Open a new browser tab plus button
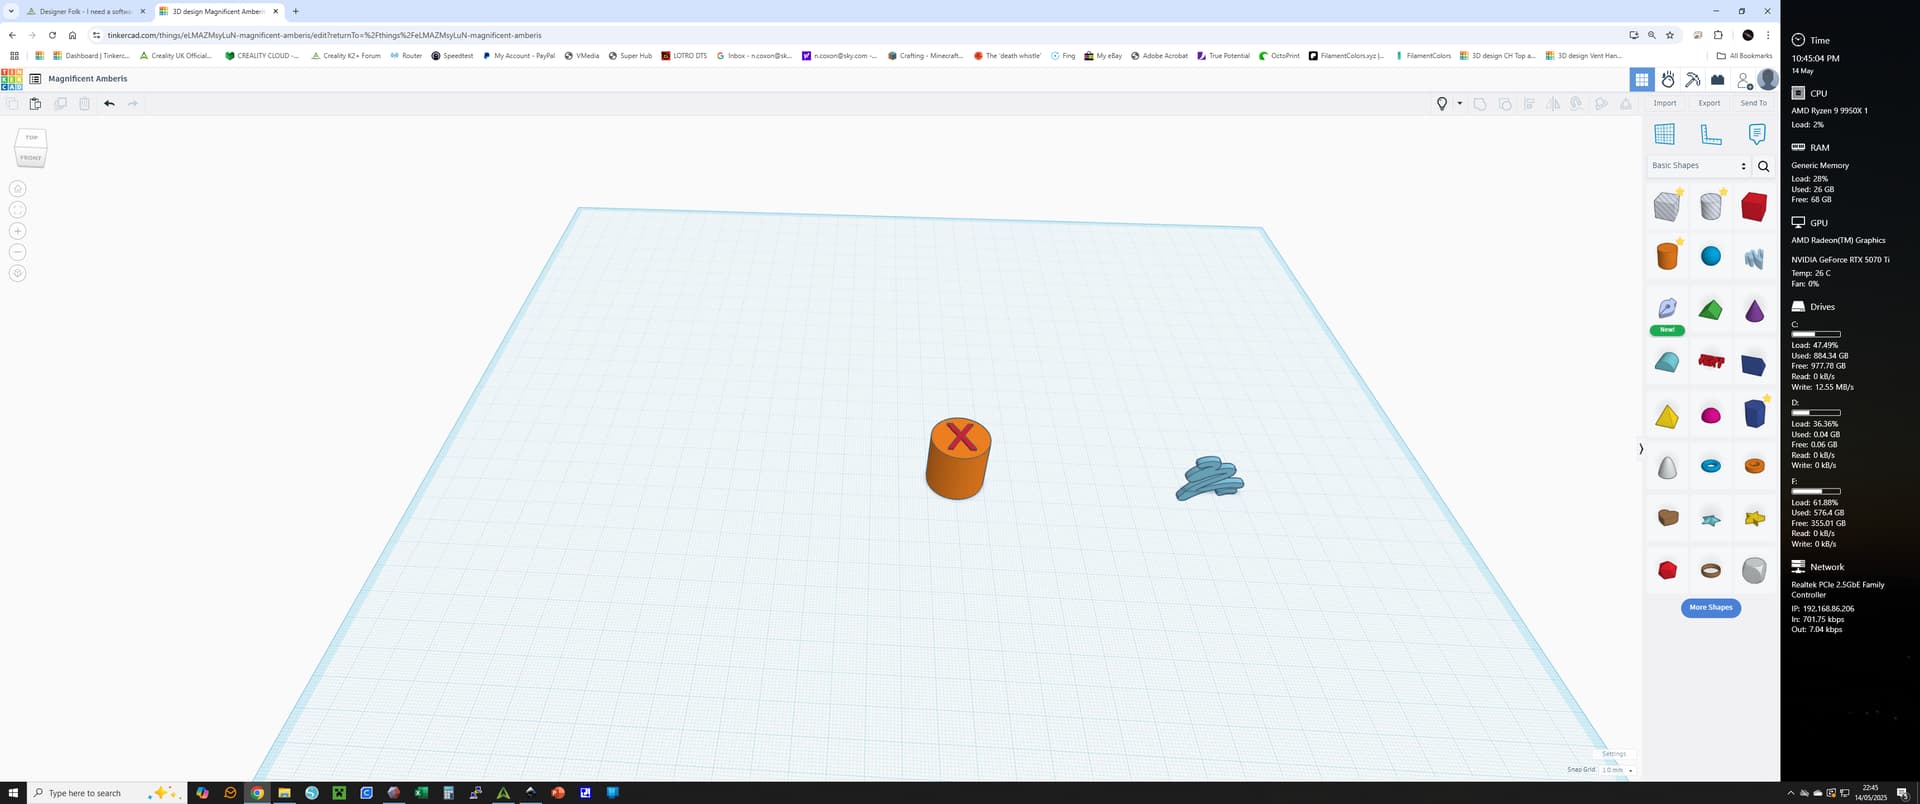The width and height of the screenshot is (1920, 804). click(295, 12)
